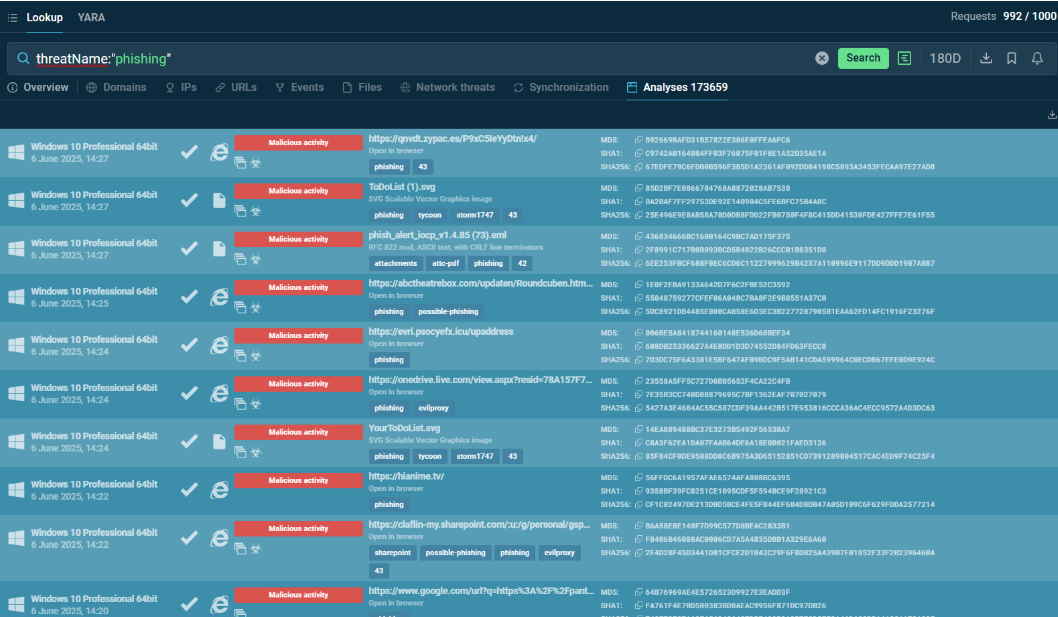Open the URLs tab
This screenshot has width=1058, height=617.
pos(236,87)
